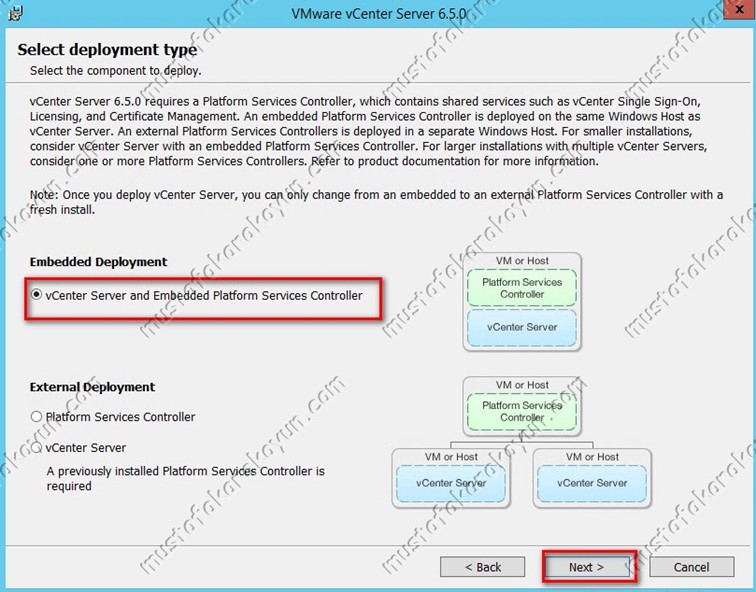Click the 'Select deployment type' title
The image size is (756, 592).
107,50
